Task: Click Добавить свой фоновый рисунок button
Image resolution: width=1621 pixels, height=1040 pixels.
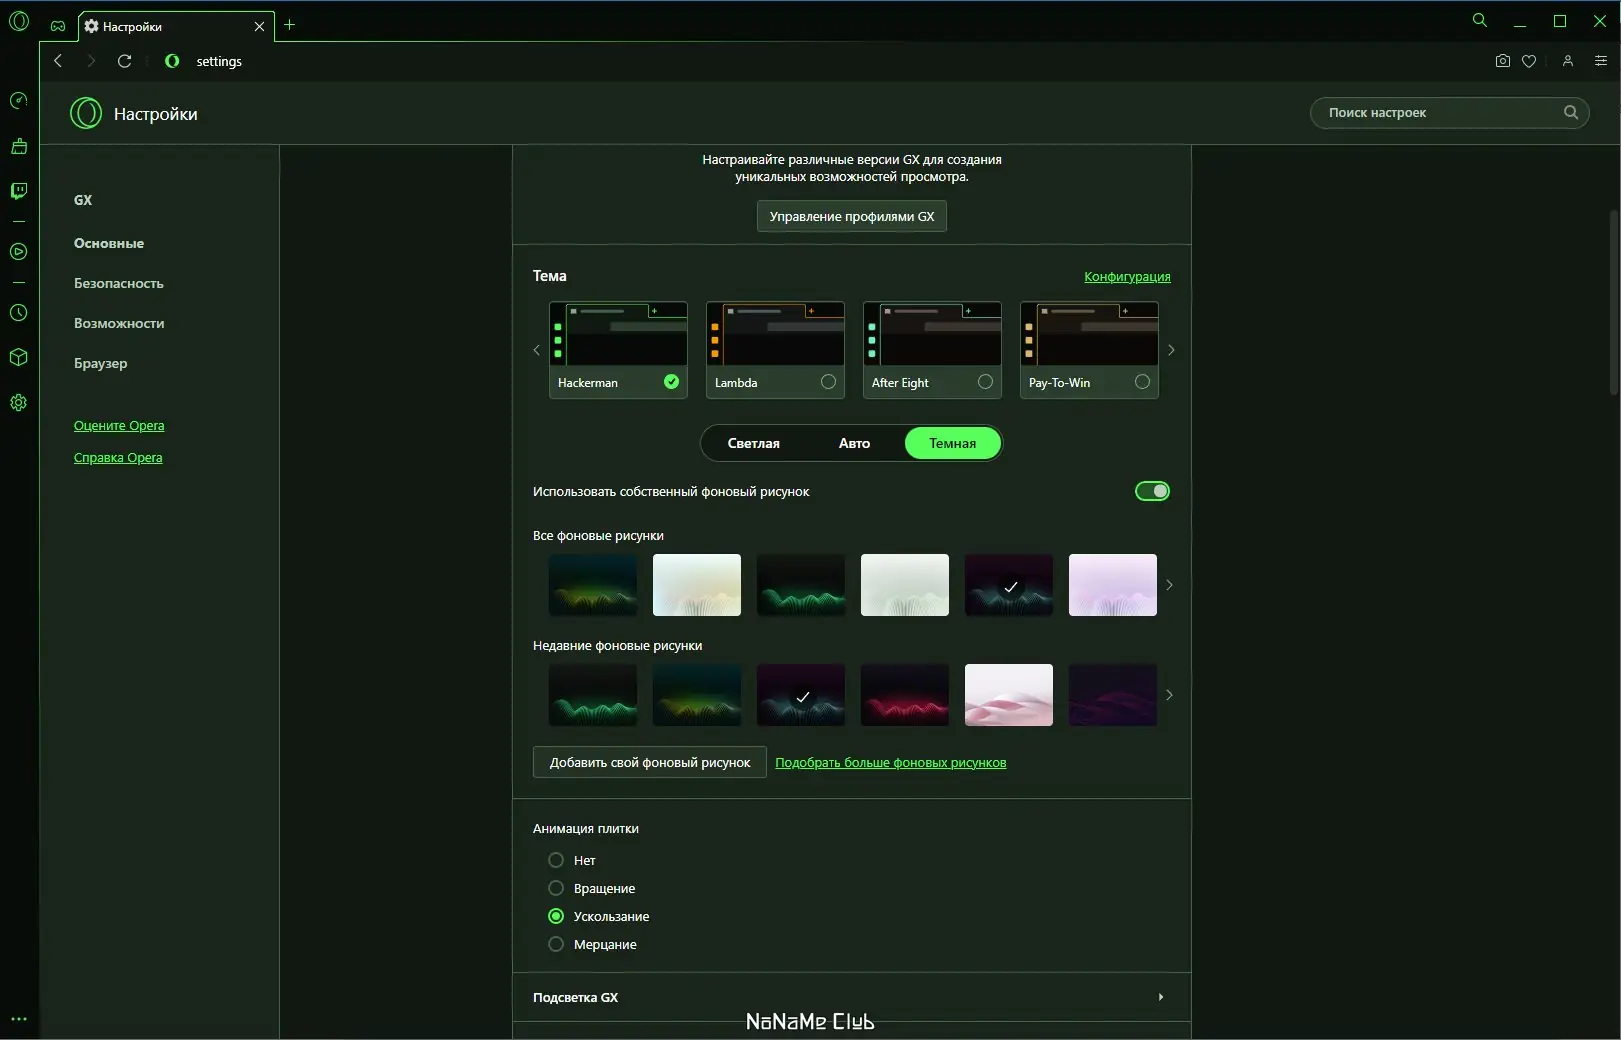Action: [x=650, y=762]
